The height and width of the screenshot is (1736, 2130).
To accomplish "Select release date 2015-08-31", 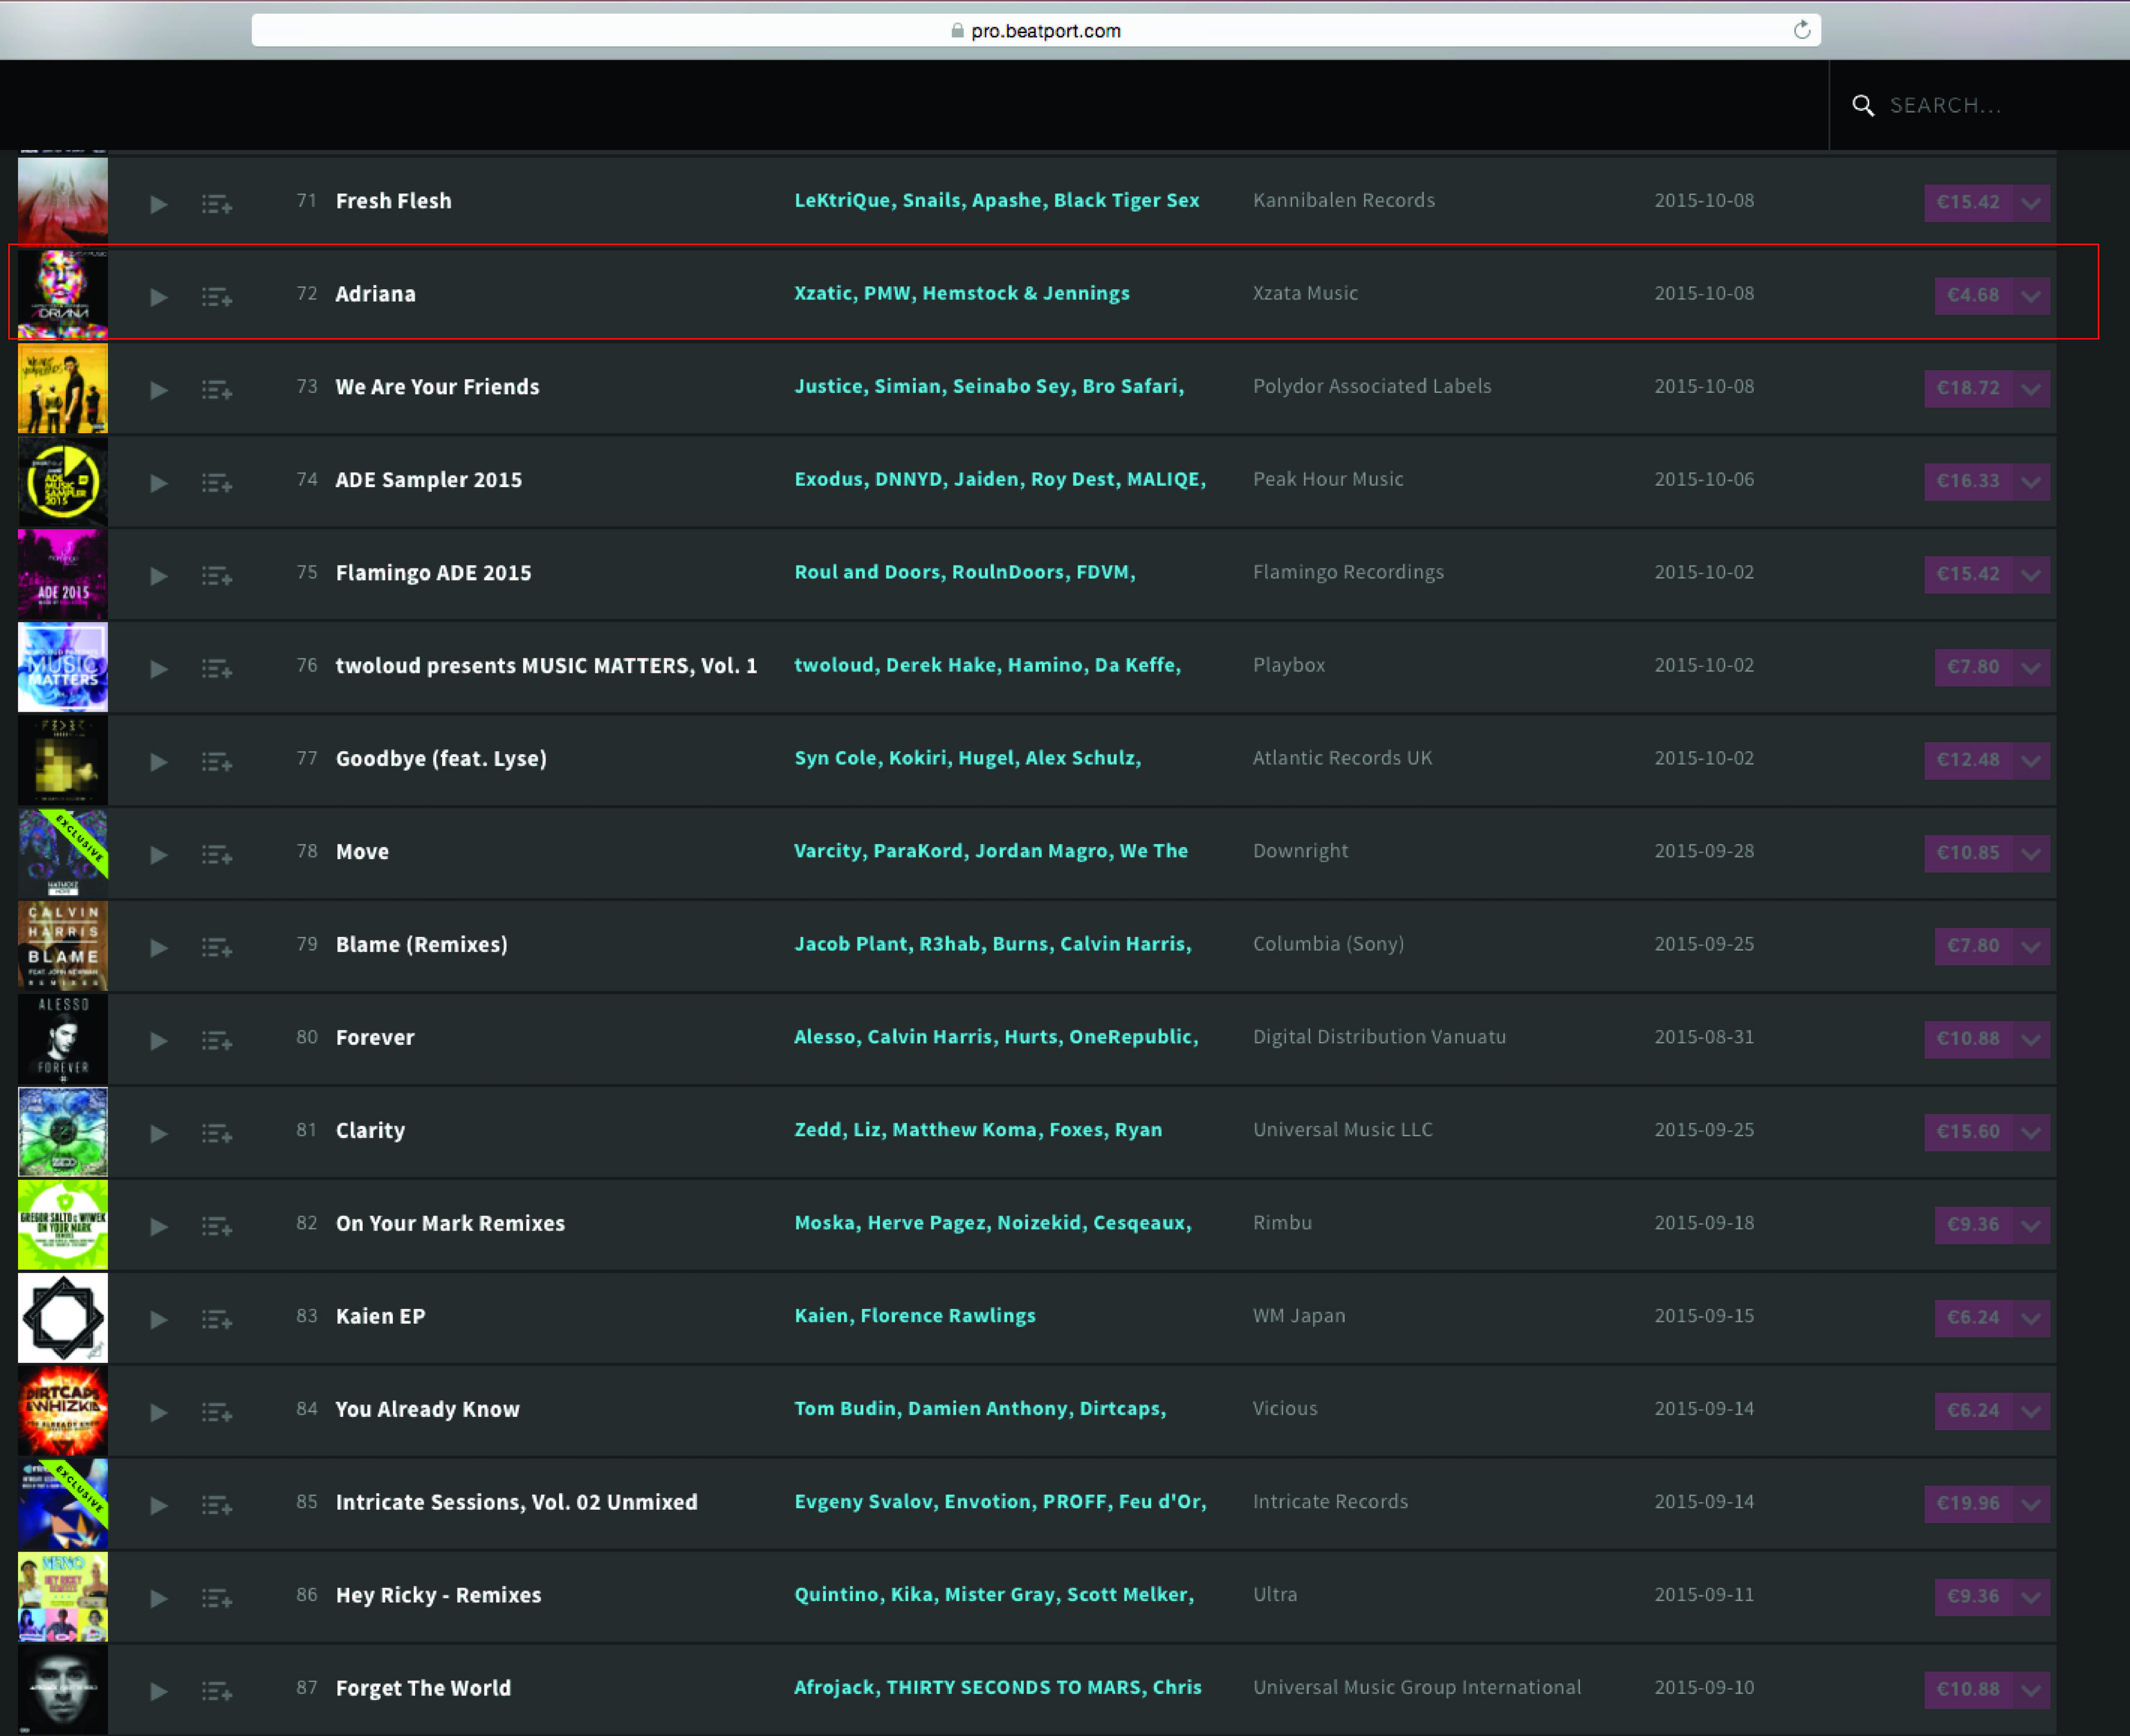I will [x=1704, y=1037].
